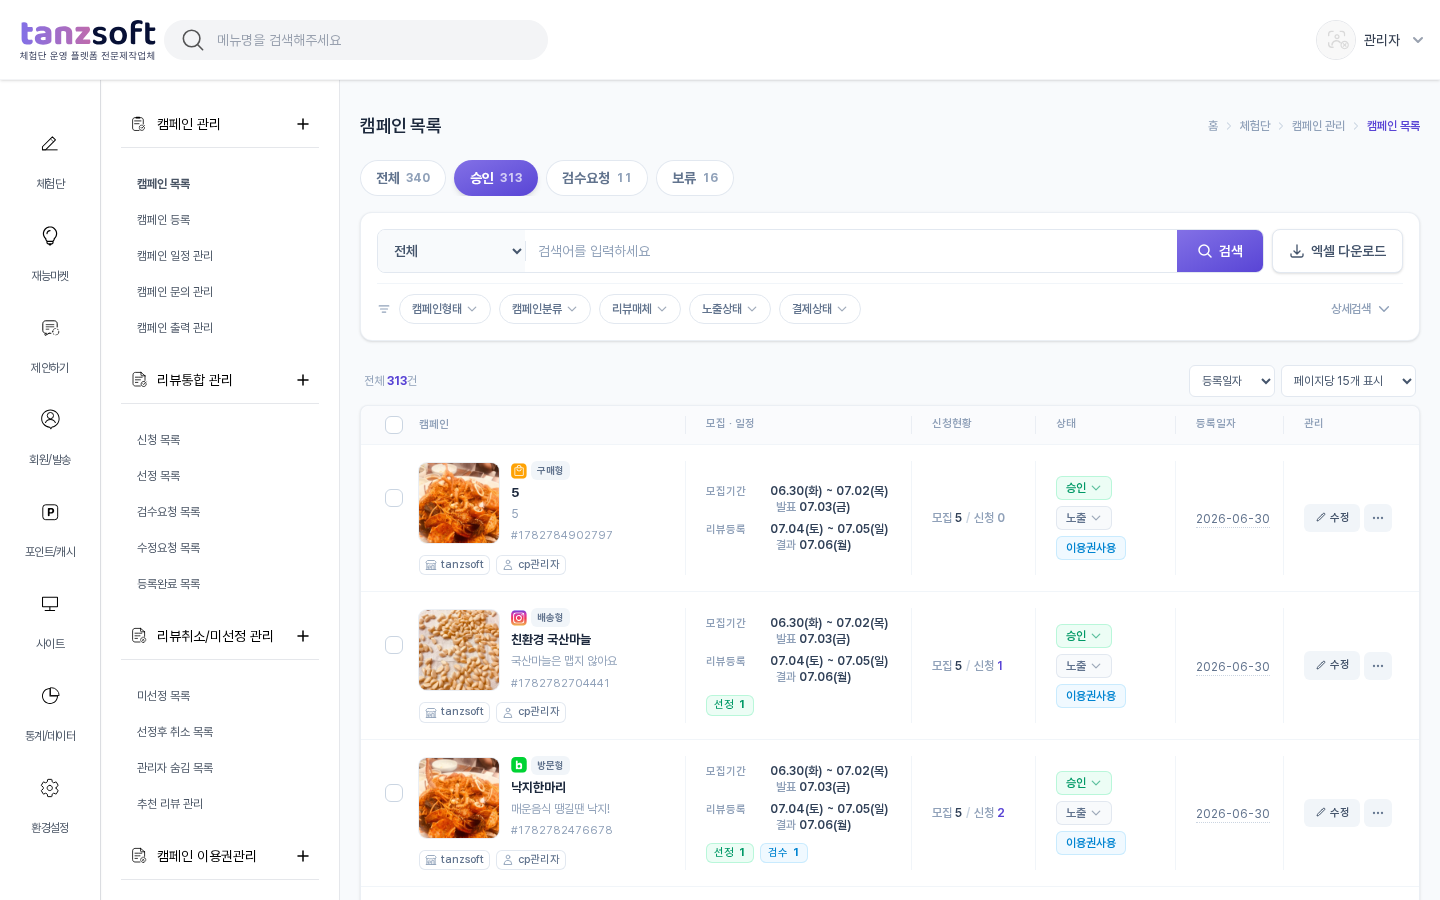1440x900 pixels.
Task: Check the box for 낙지한마리 campaign
Action: point(394,793)
